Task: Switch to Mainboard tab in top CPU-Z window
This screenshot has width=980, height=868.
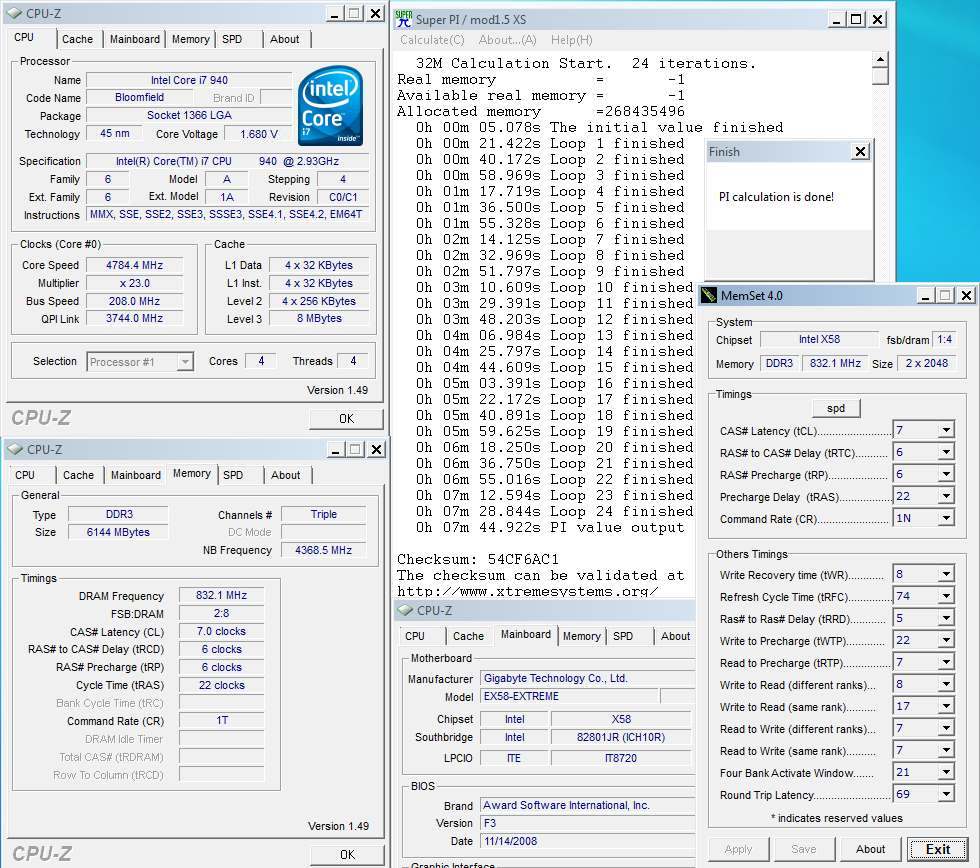Action: (x=135, y=39)
